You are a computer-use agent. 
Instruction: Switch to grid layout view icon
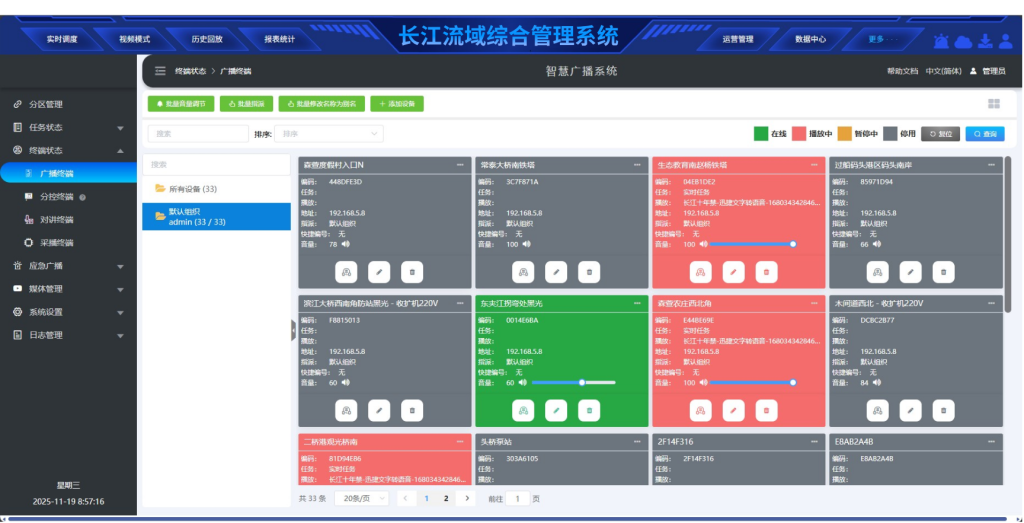coord(993,104)
